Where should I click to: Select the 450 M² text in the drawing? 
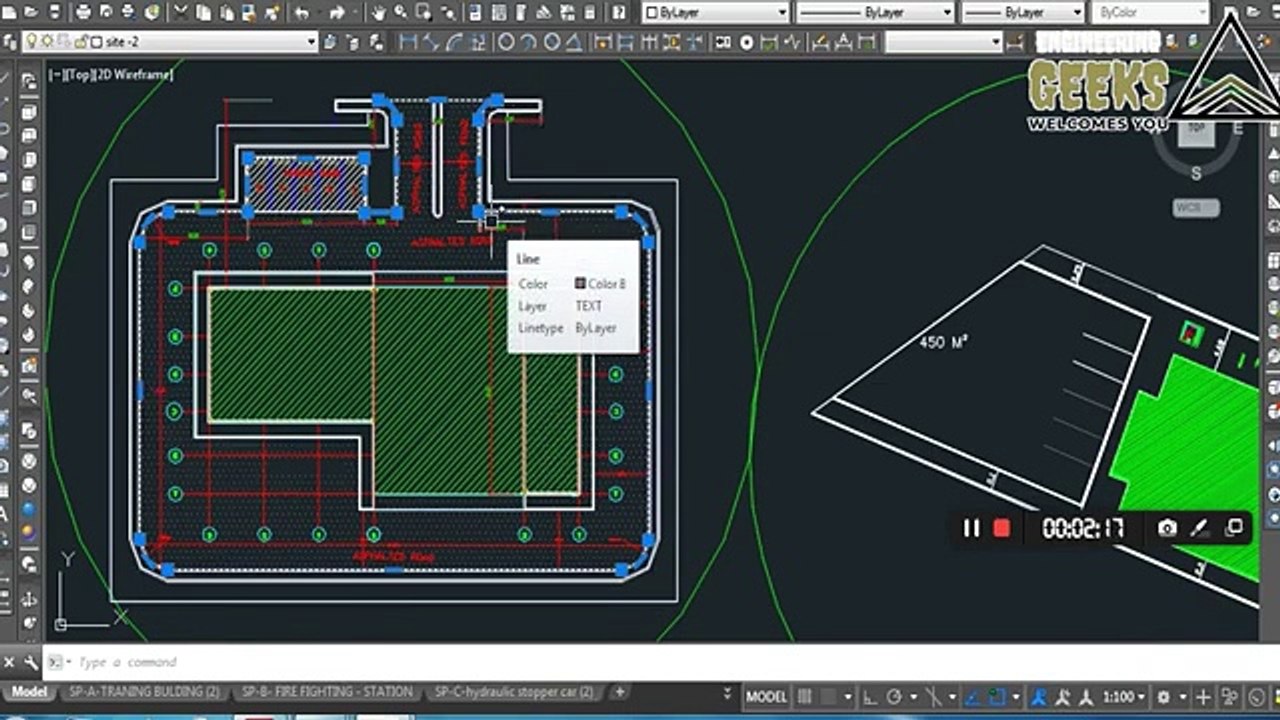pyautogui.click(x=943, y=342)
